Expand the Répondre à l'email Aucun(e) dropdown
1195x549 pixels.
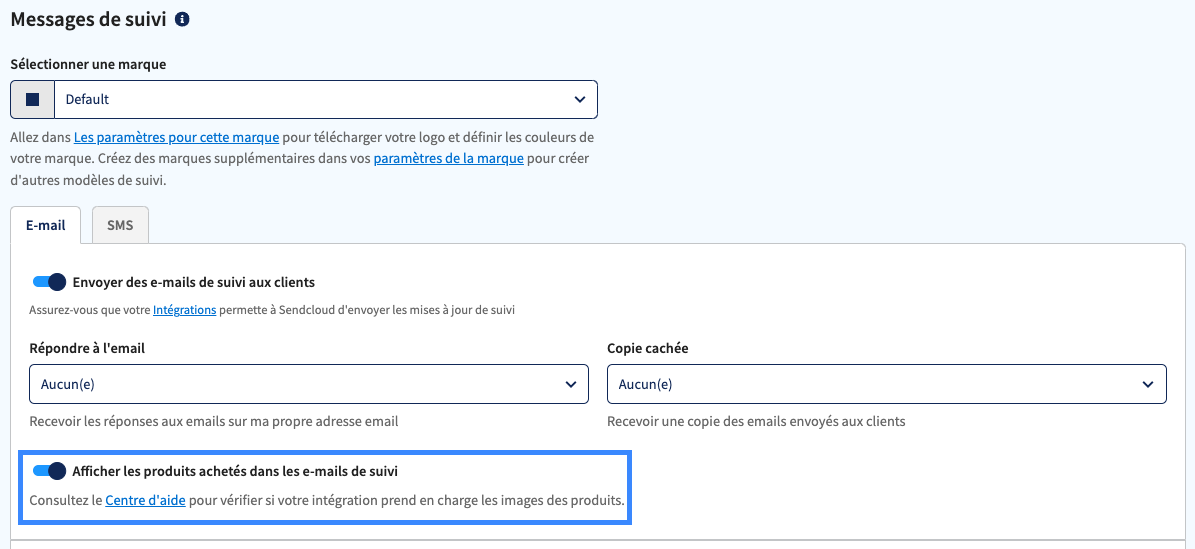point(309,384)
